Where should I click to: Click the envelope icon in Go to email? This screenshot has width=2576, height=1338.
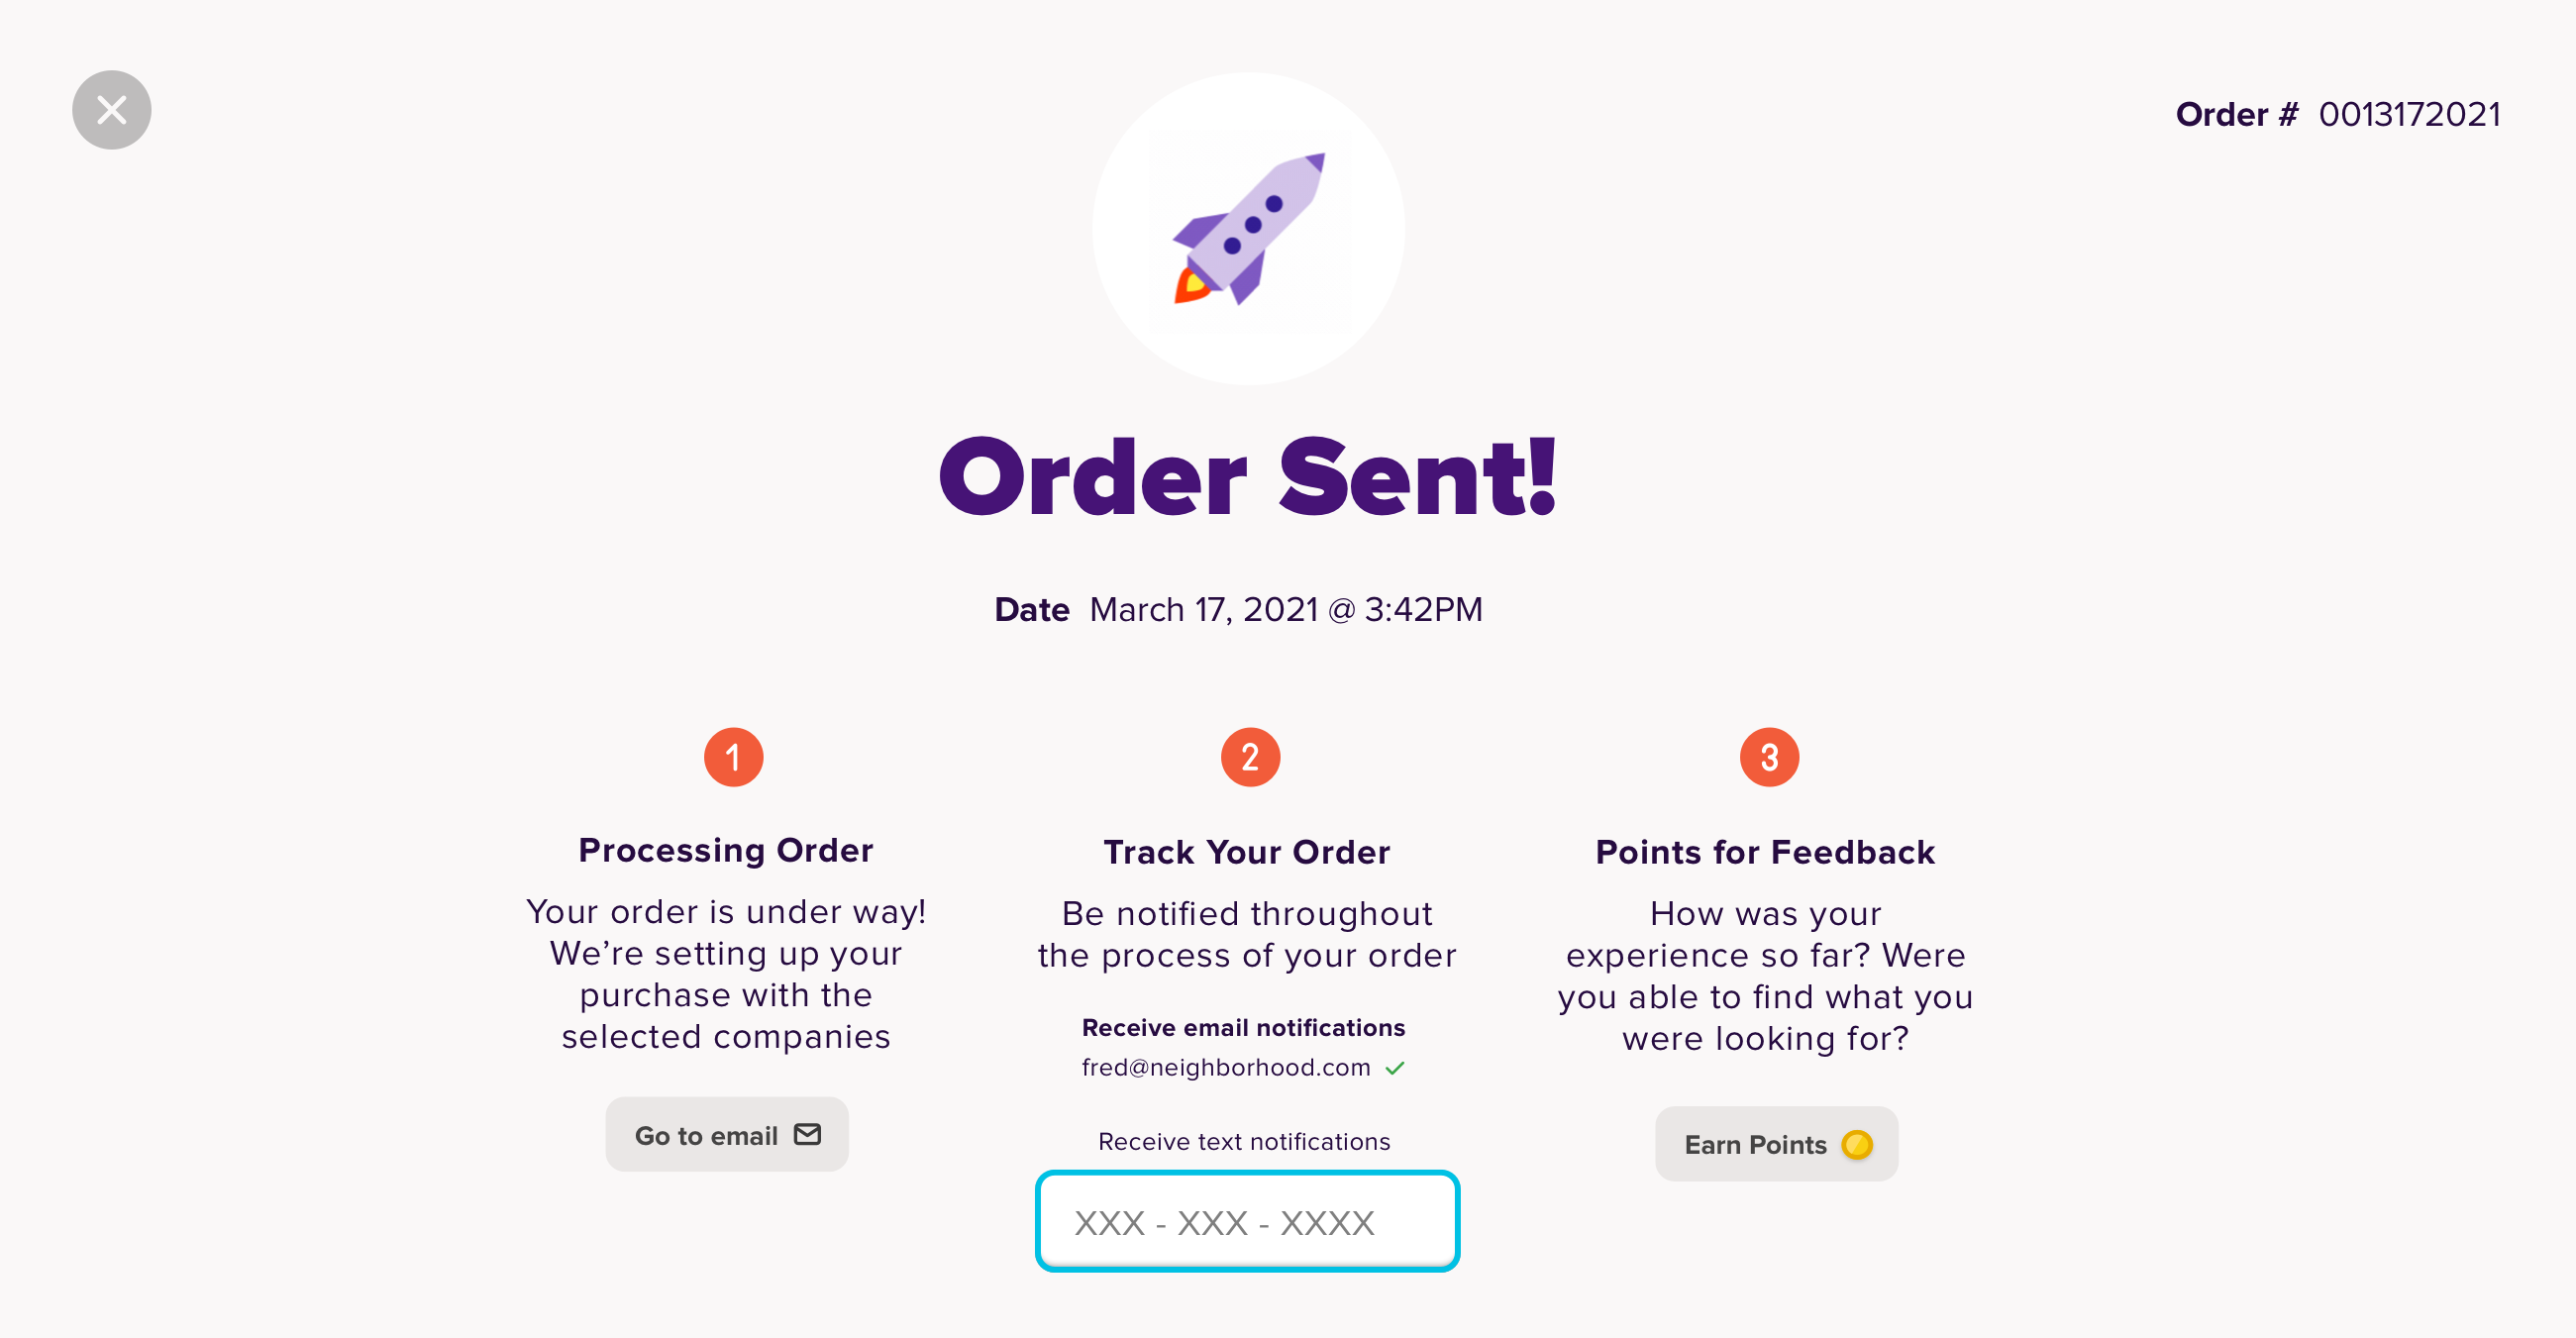point(807,1134)
